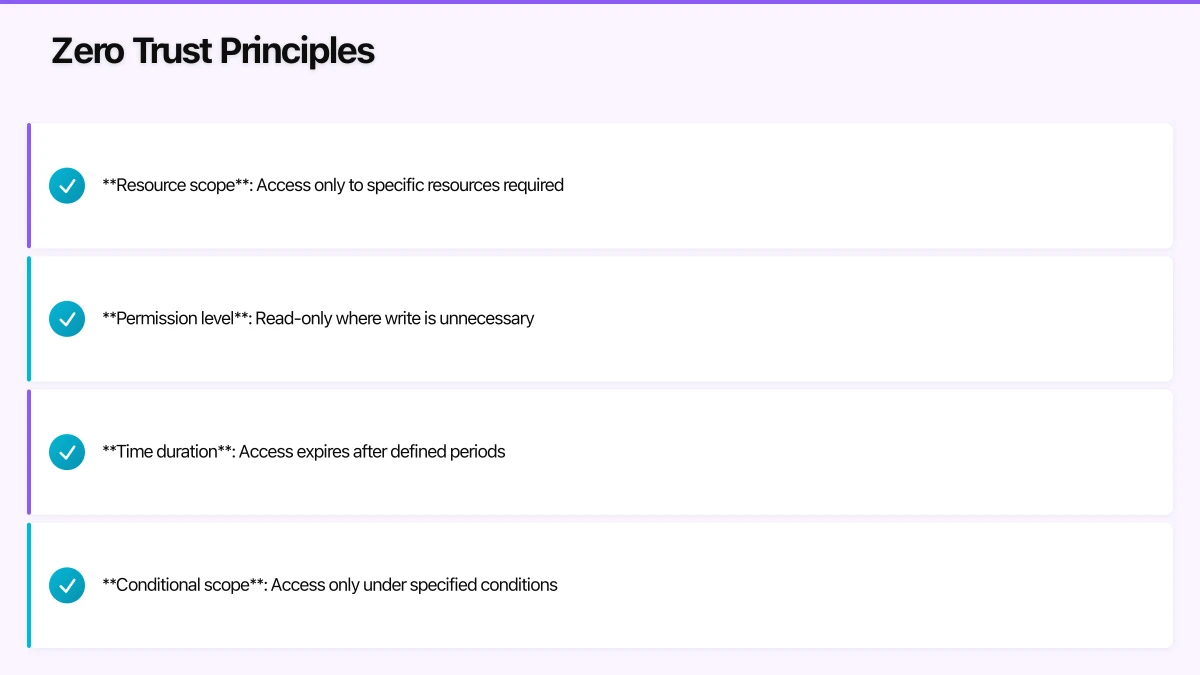Click the purple strip along the slide's top edge
The image size is (1200, 675).
pyautogui.click(x=600, y=2)
